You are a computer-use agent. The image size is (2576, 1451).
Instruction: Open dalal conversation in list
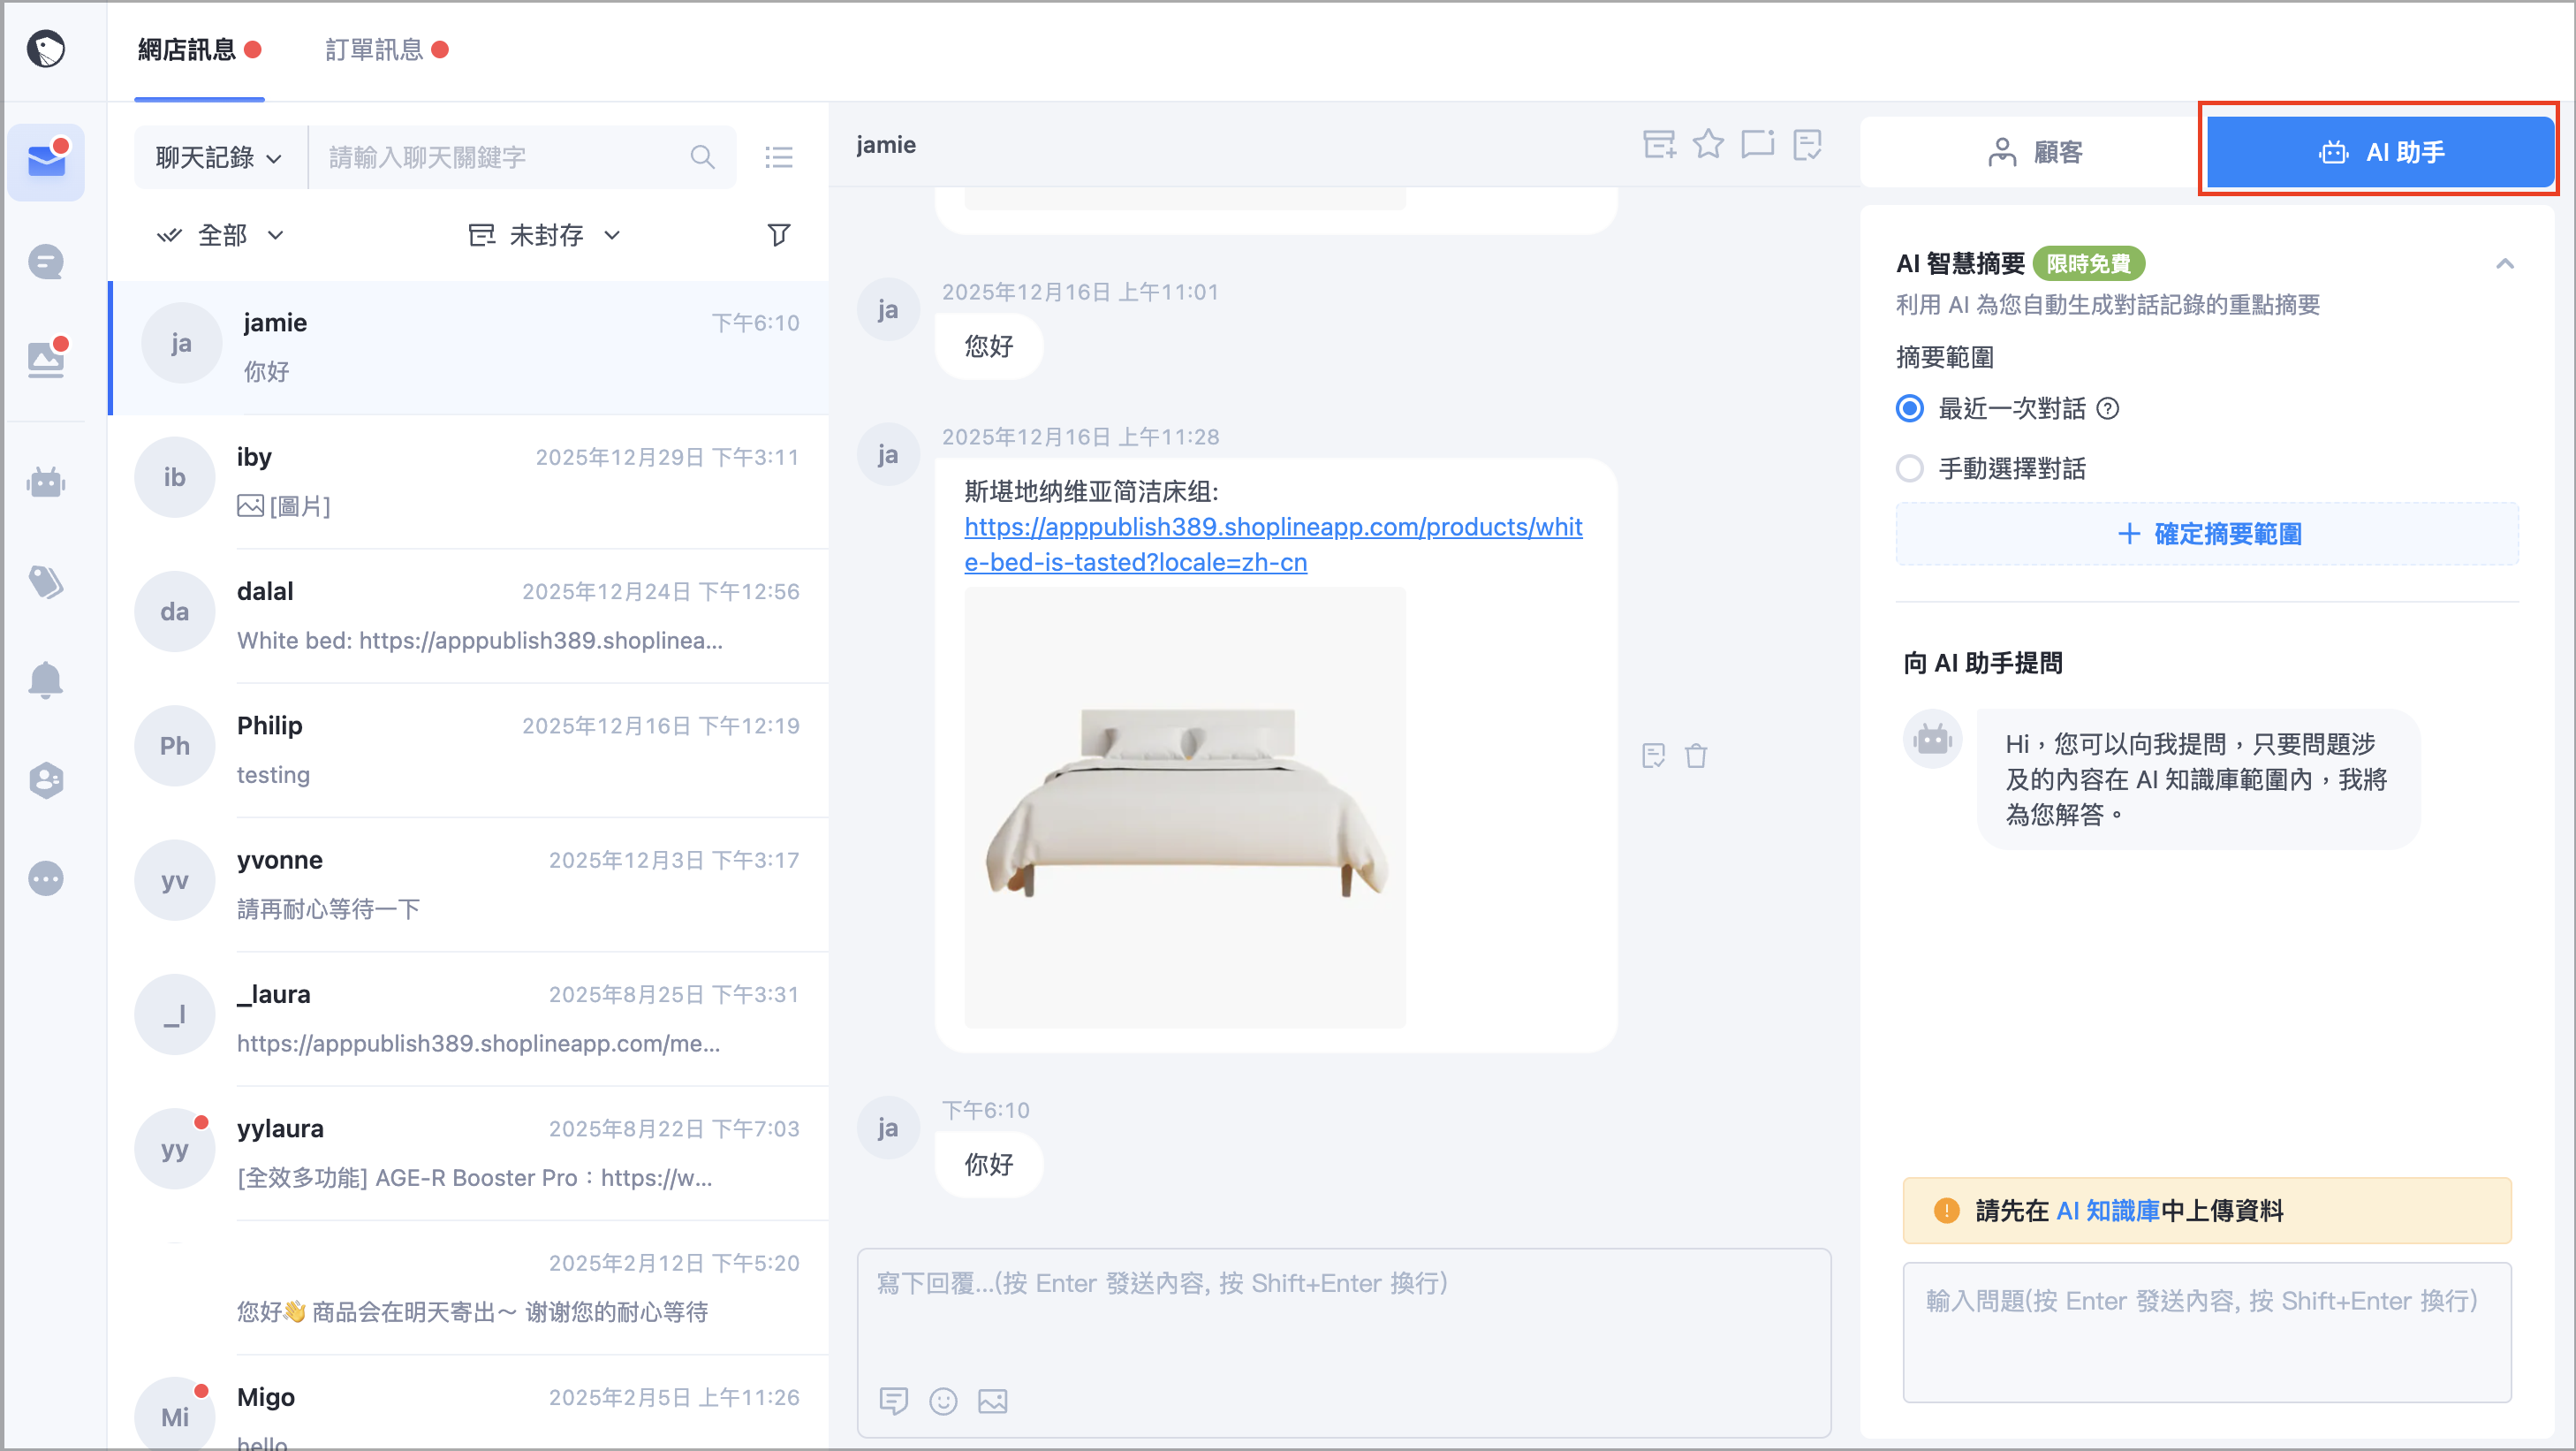click(470, 615)
